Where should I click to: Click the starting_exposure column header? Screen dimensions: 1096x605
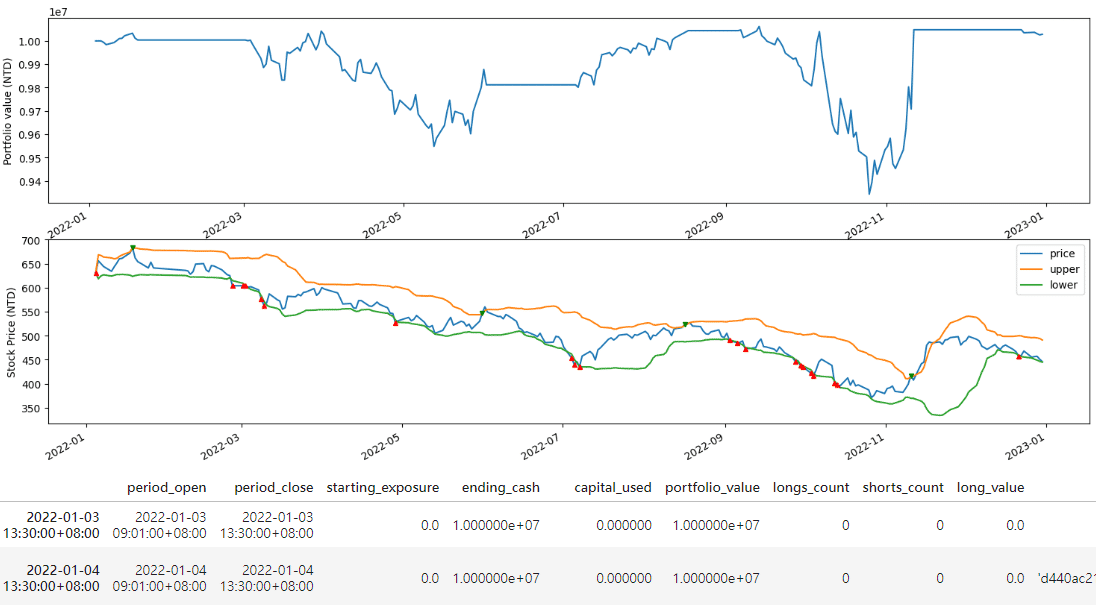[x=382, y=488]
